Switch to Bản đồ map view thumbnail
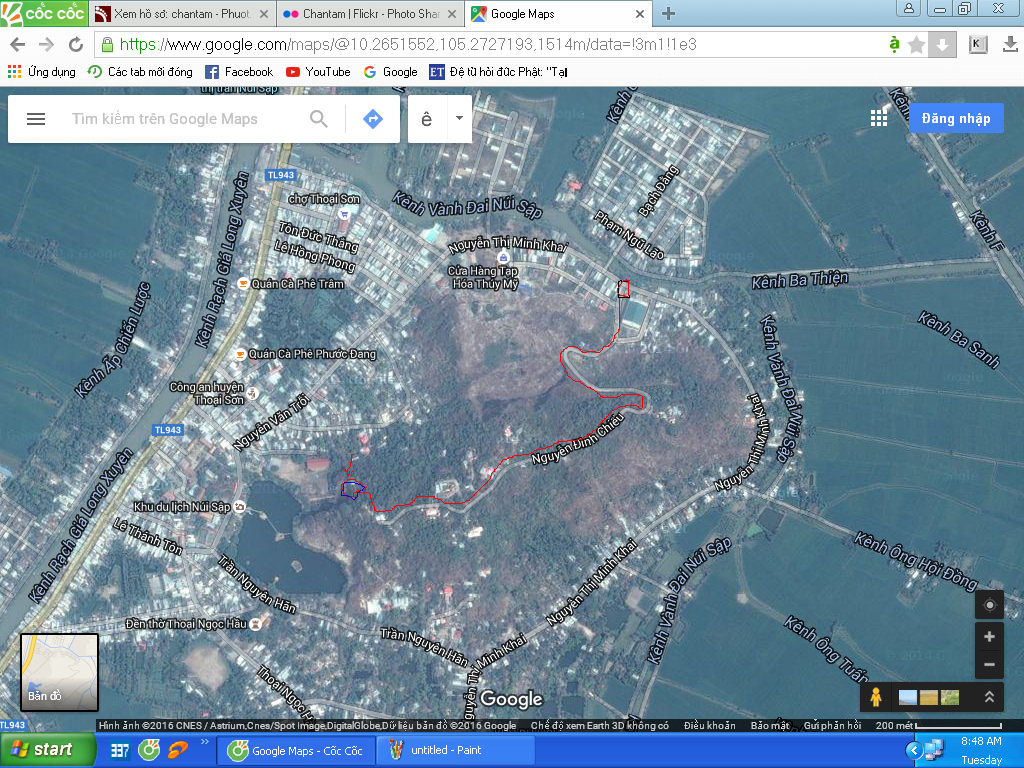This screenshot has height=768, width=1024. (x=59, y=673)
